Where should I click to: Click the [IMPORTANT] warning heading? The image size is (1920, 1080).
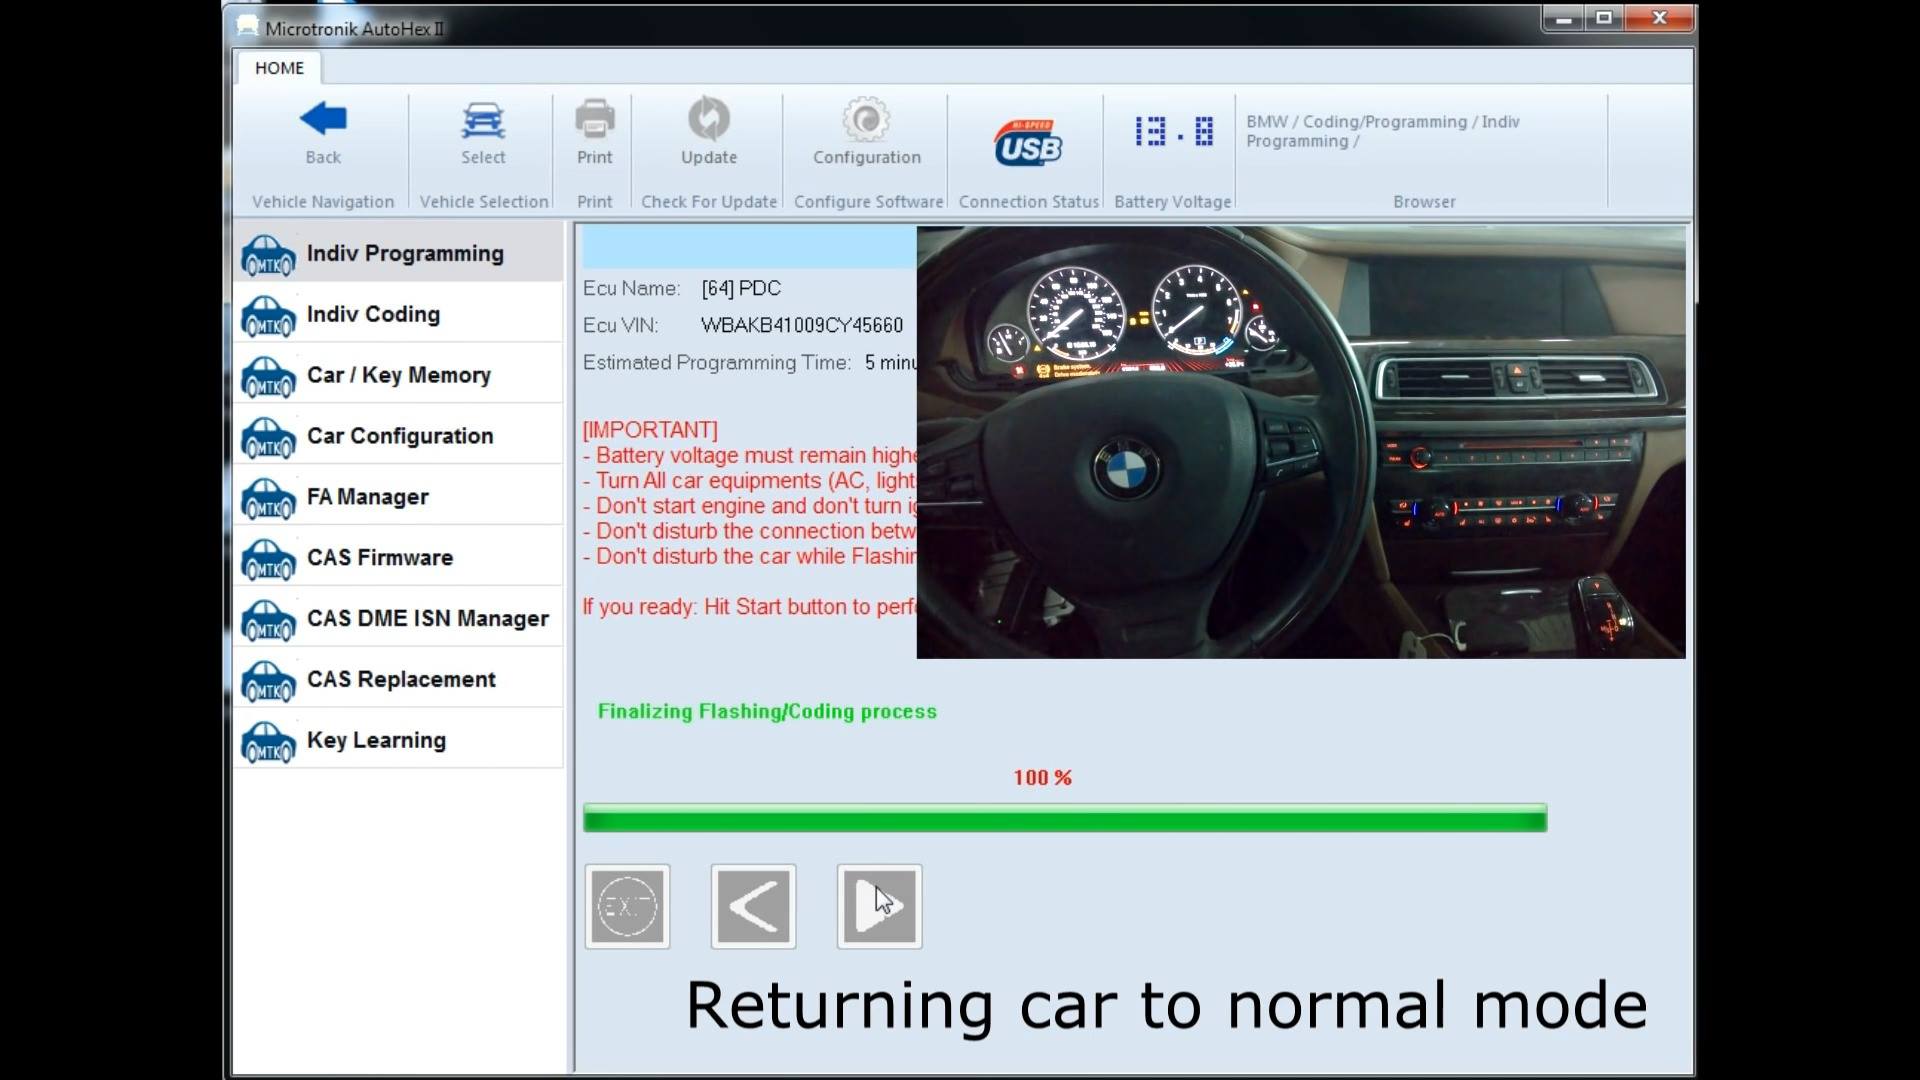tap(650, 430)
